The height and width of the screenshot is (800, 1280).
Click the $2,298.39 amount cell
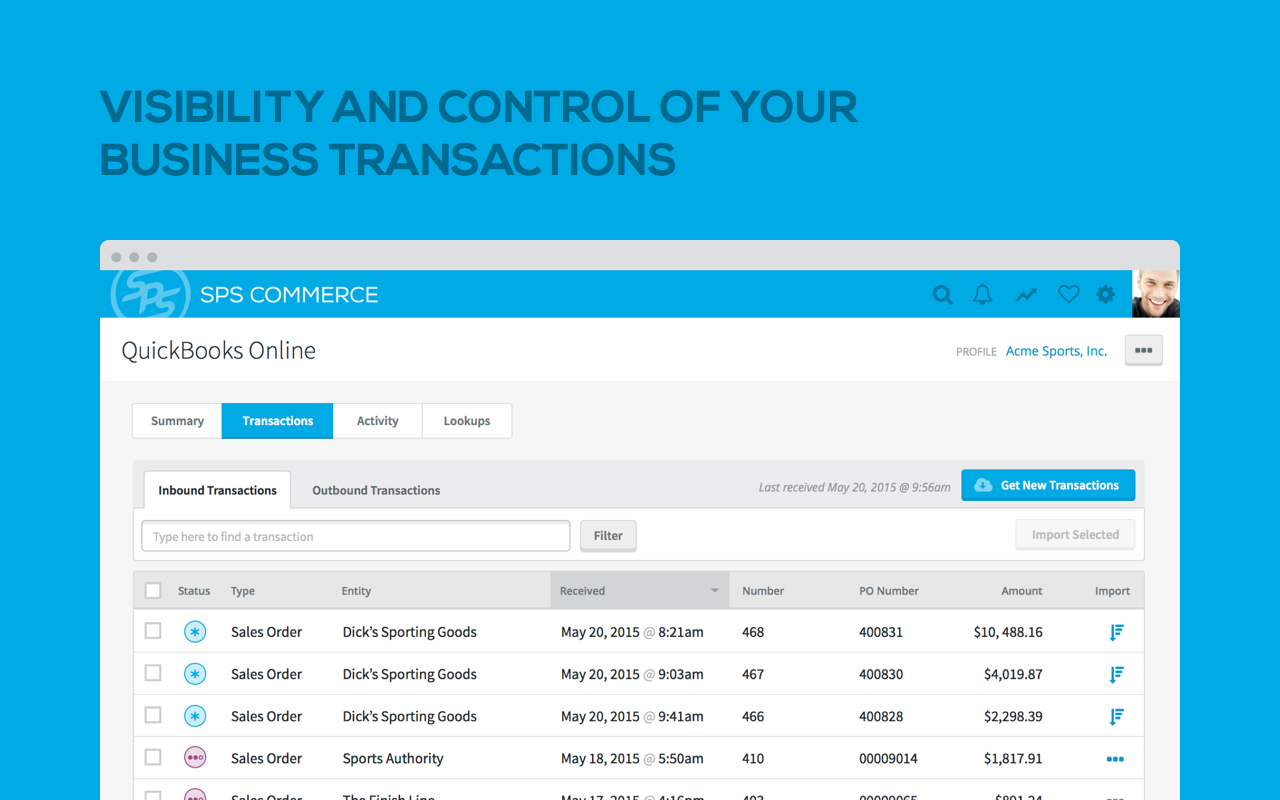pos(1013,716)
